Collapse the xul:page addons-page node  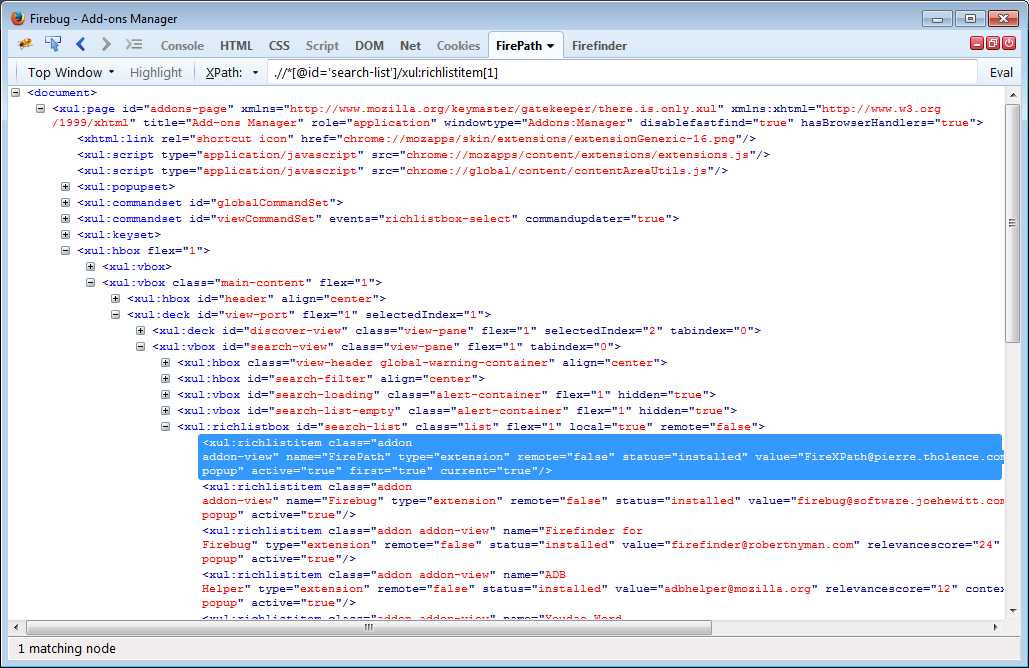point(41,108)
